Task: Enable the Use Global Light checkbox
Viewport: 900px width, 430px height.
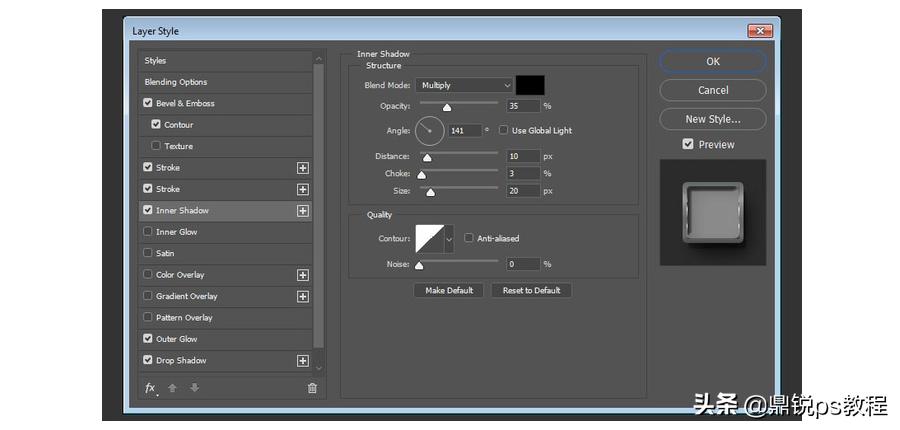Action: pyautogui.click(x=503, y=130)
